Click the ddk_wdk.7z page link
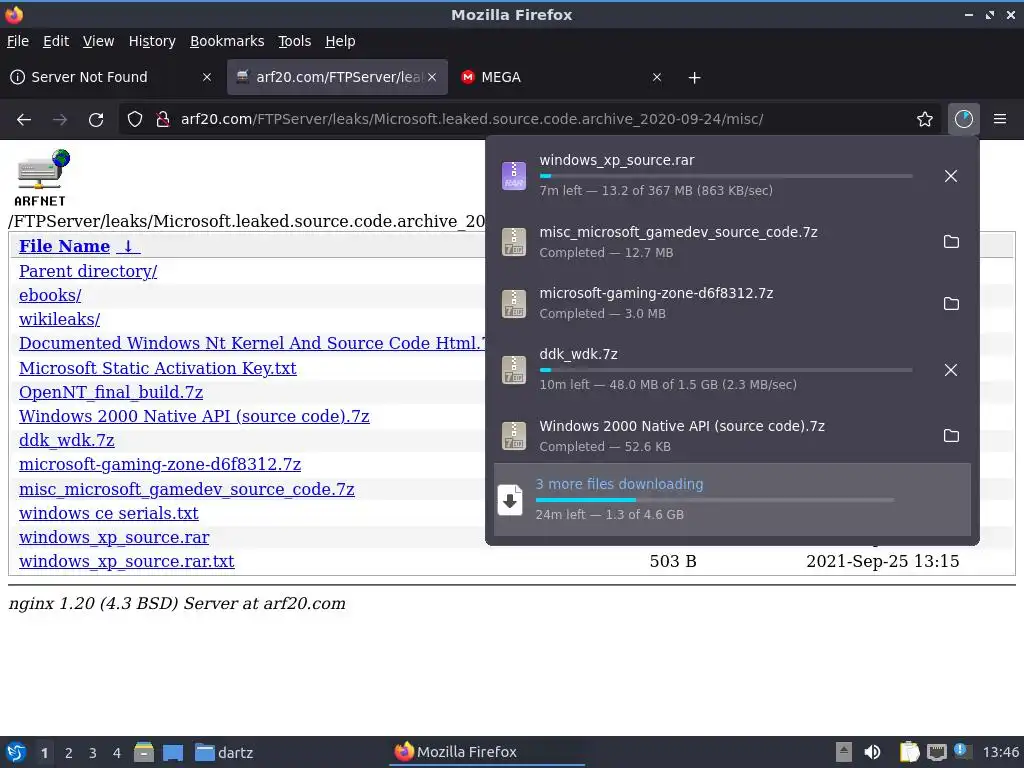The width and height of the screenshot is (1024, 768). point(67,440)
